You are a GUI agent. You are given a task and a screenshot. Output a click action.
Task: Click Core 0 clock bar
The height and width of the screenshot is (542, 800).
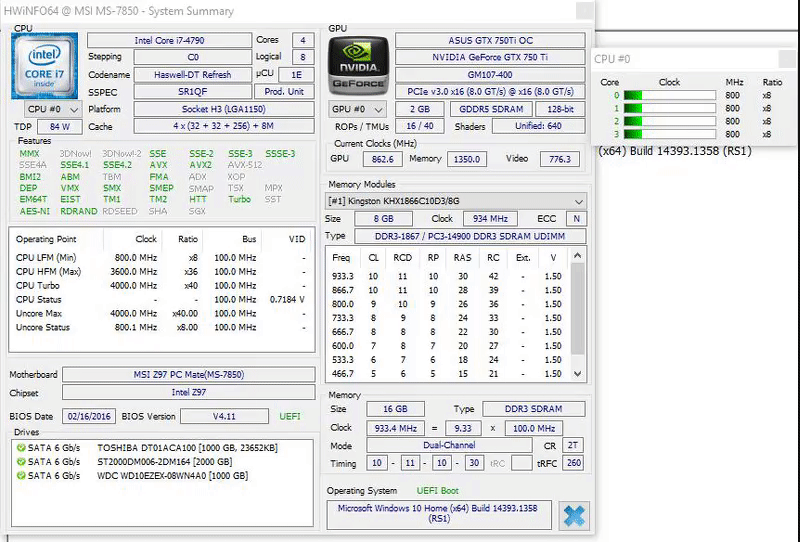[669, 95]
